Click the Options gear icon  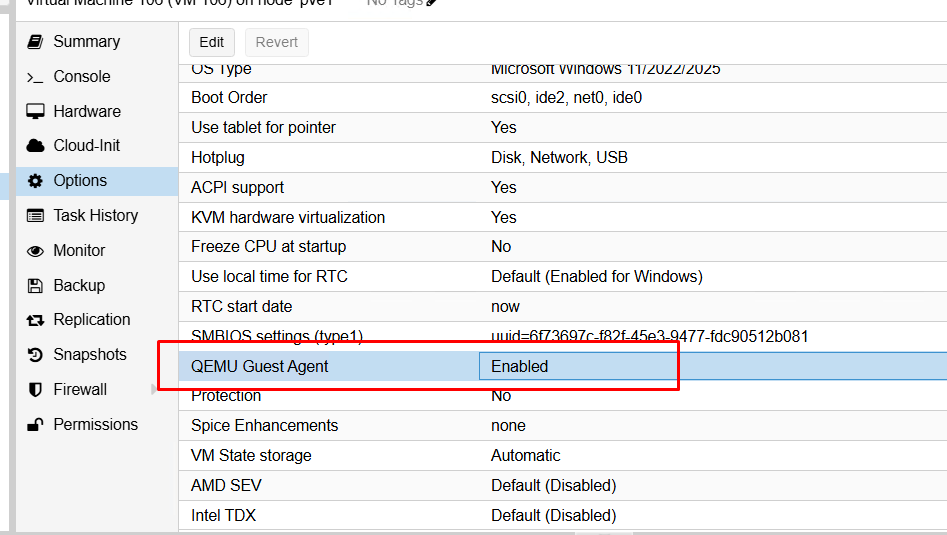(36, 181)
